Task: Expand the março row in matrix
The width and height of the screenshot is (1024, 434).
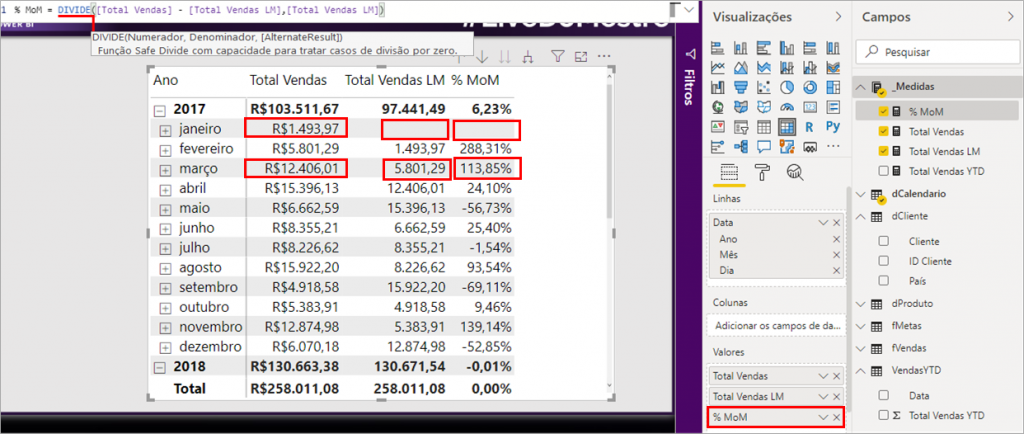Action: pyautogui.click(x=166, y=168)
